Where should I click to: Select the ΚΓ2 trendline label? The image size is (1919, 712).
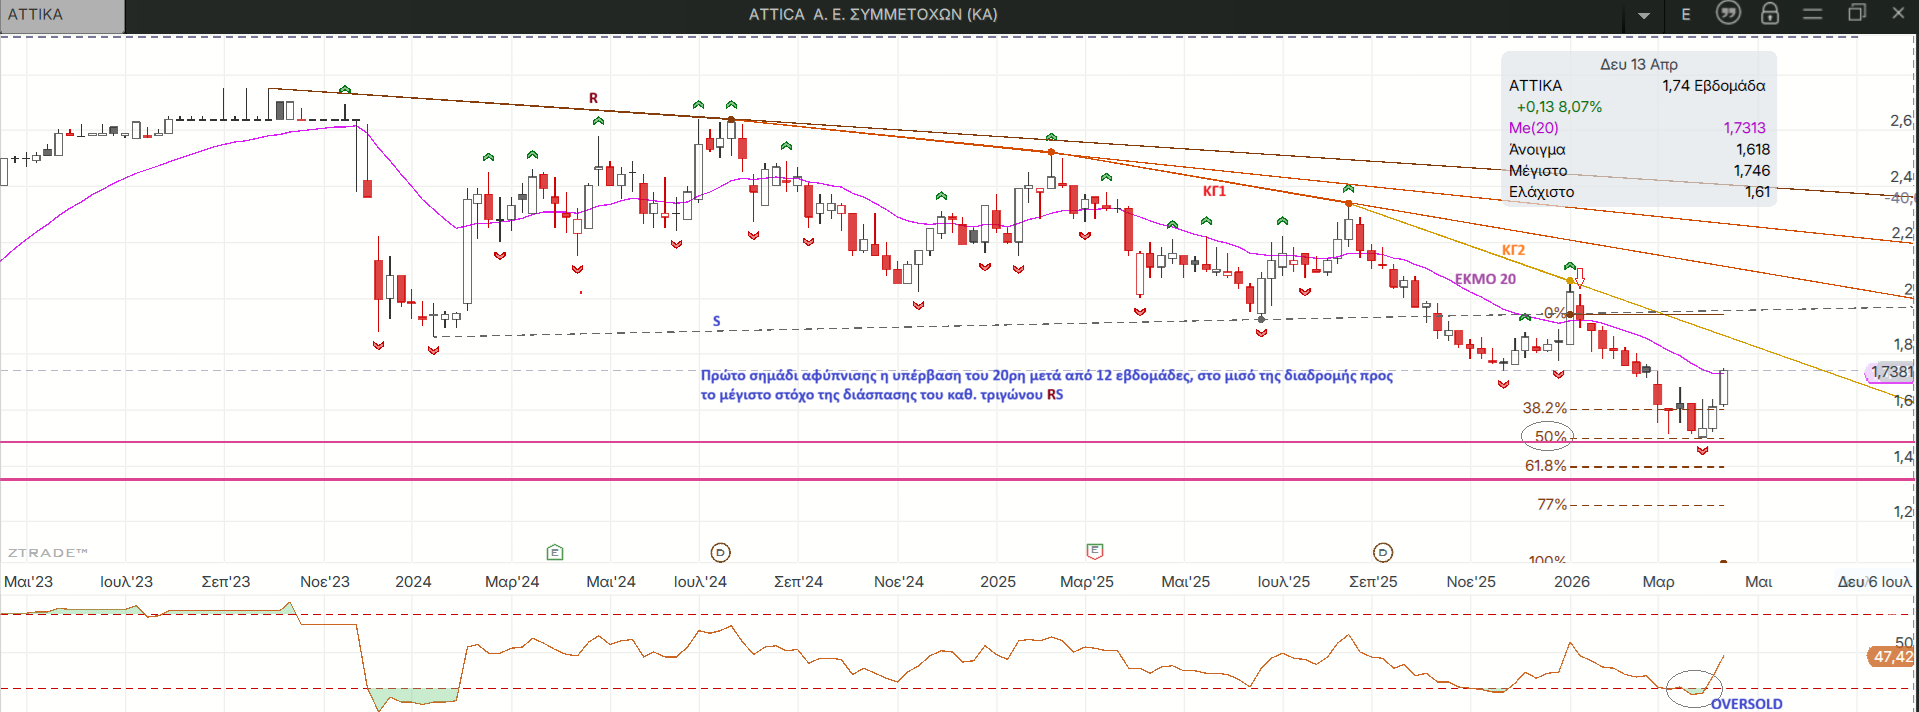pyautogui.click(x=1513, y=250)
